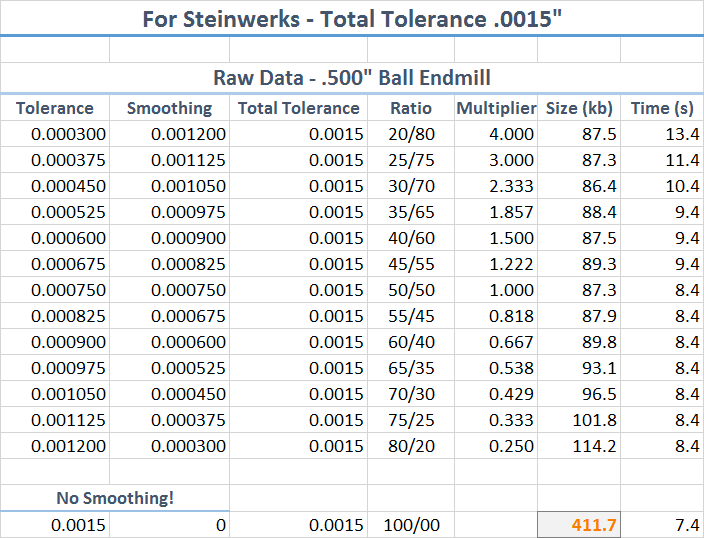Select time cell 13.4
This screenshot has height=538, width=704.
click(x=662, y=134)
